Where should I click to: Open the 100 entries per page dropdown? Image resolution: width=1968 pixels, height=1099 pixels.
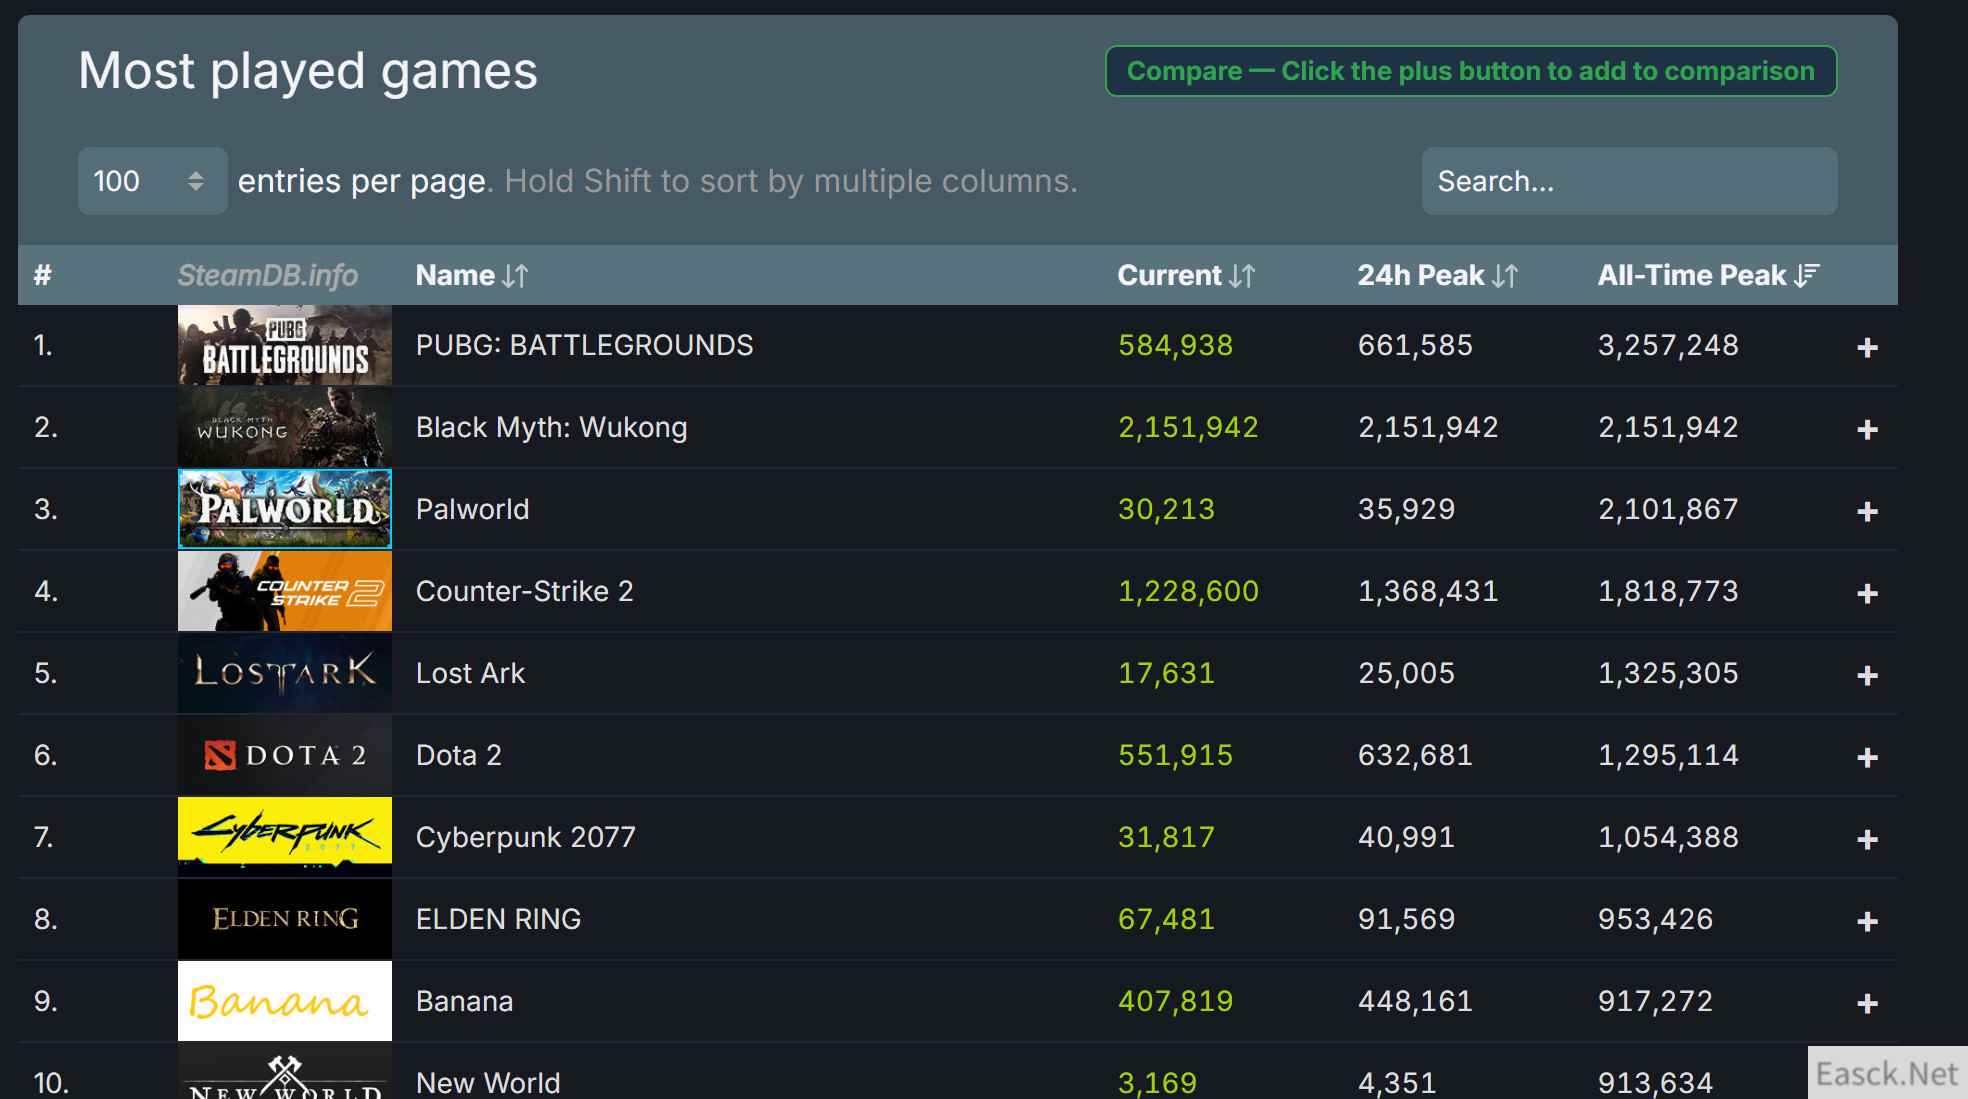tap(152, 181)
